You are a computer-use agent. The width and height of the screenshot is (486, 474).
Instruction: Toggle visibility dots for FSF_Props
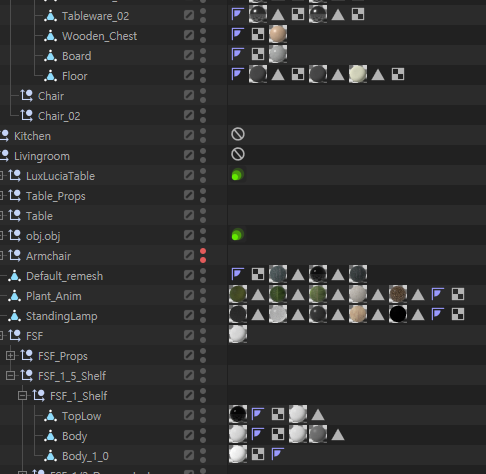click(x=203, y=356)
